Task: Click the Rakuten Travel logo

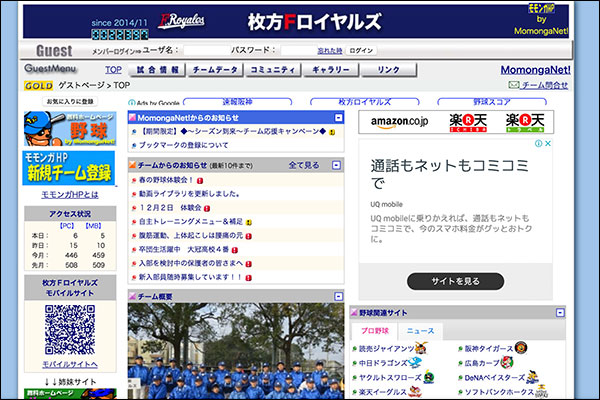Action: (x=526, y=122)
